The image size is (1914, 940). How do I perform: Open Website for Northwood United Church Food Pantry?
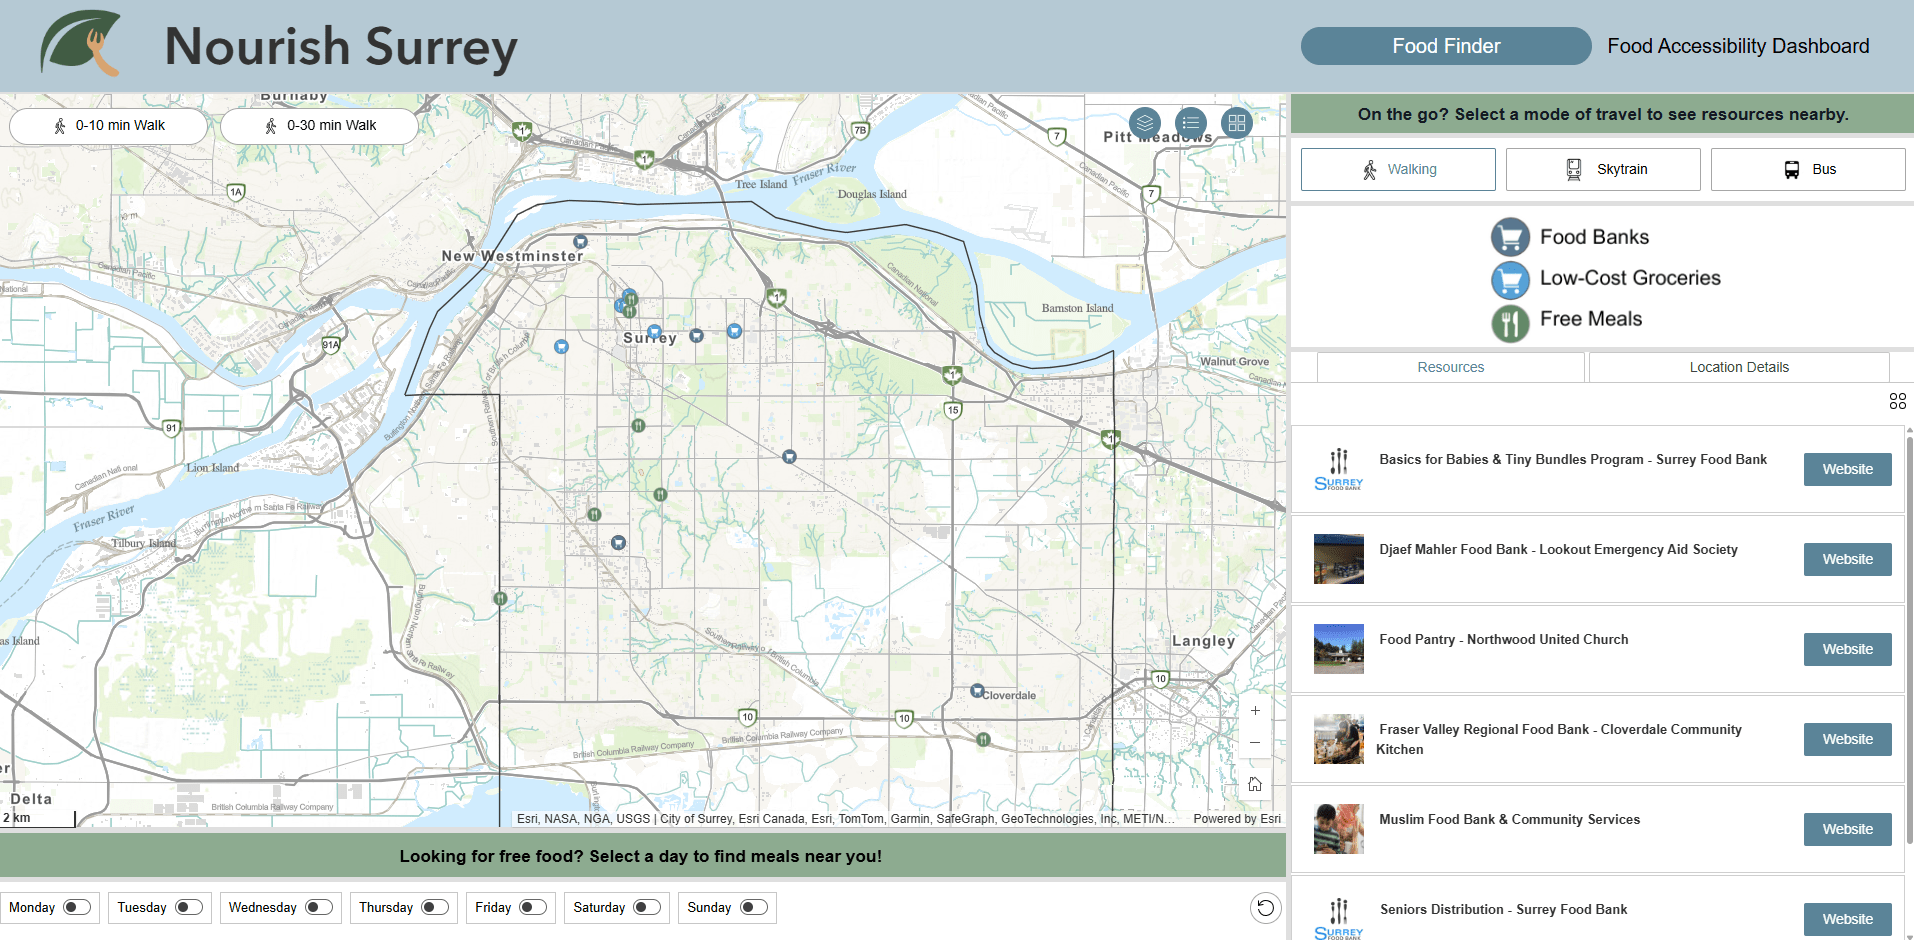point(1847,649)
